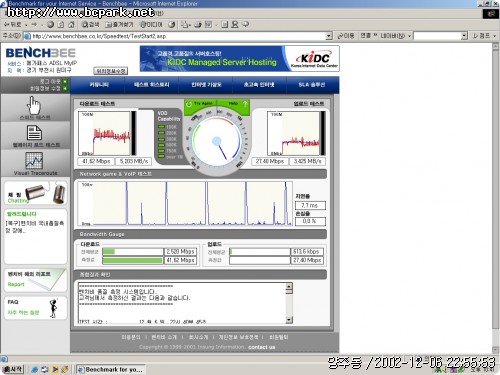Open Favorites (즐겨찾기) from toolbar
Image resolution: width=500 pixels, height=375 pixels.
(x=119, y=24)
